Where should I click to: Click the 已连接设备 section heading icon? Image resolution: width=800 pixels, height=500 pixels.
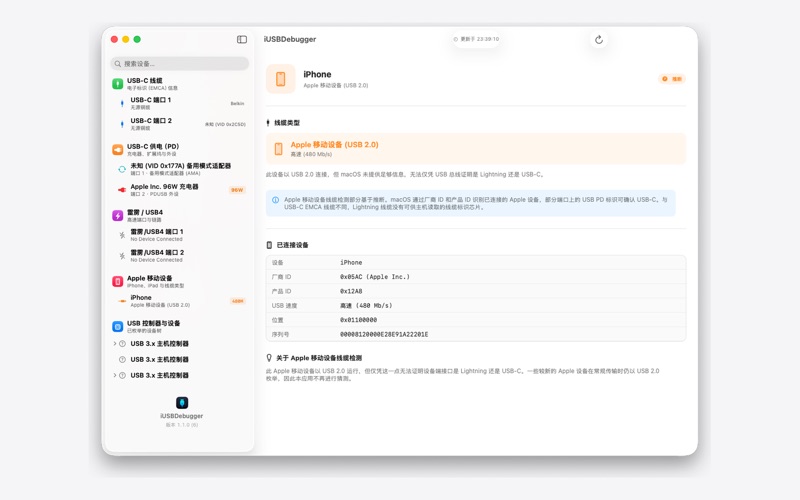[269, 245]
